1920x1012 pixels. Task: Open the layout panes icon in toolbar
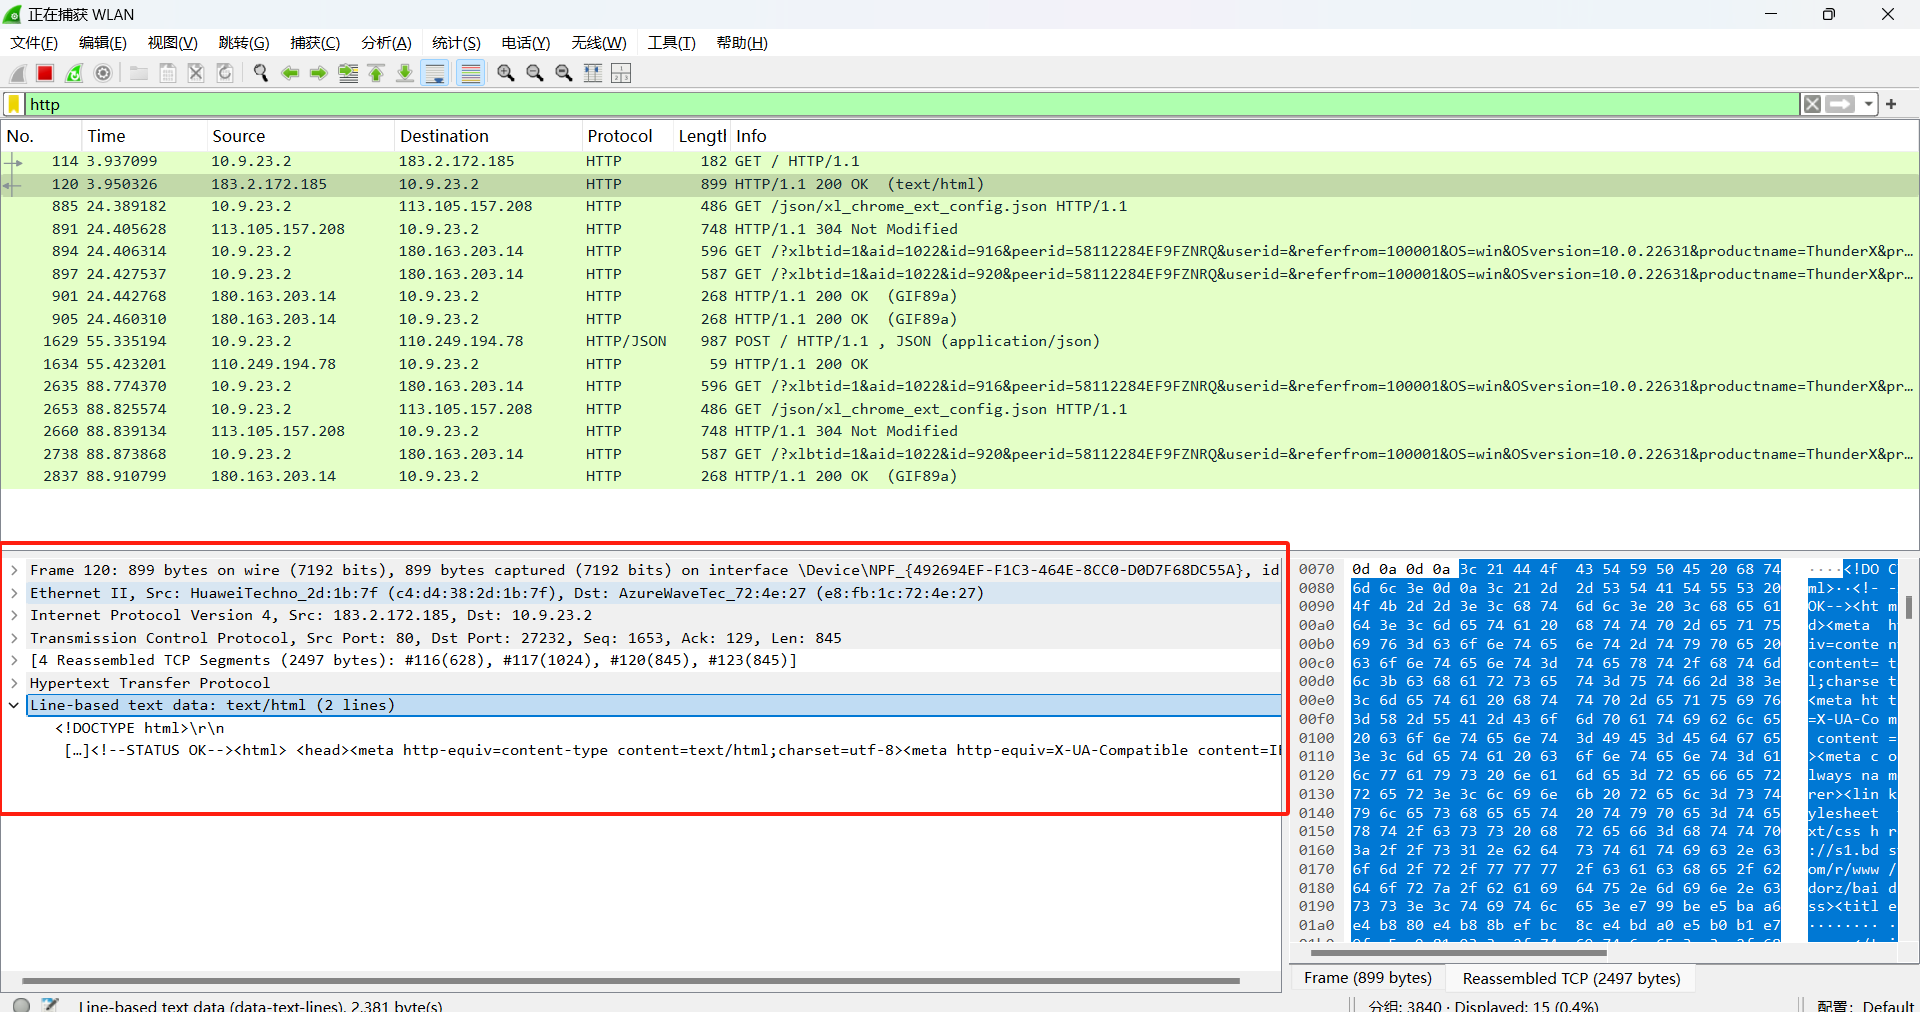click(621, 73)
